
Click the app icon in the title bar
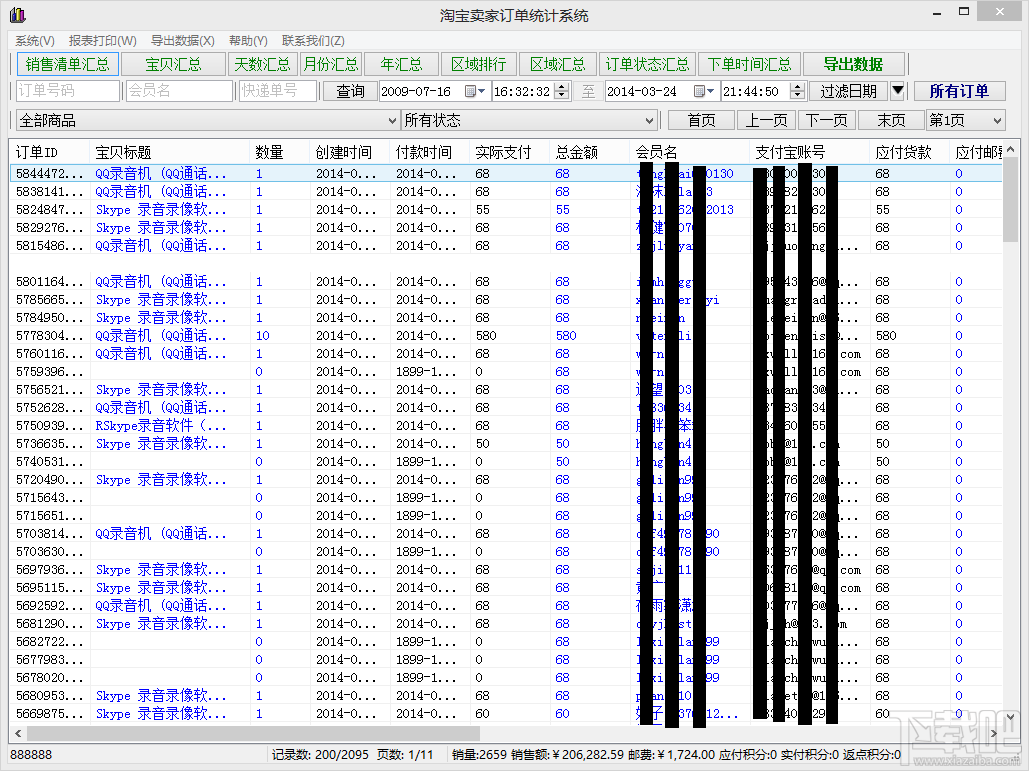[18, 14]
